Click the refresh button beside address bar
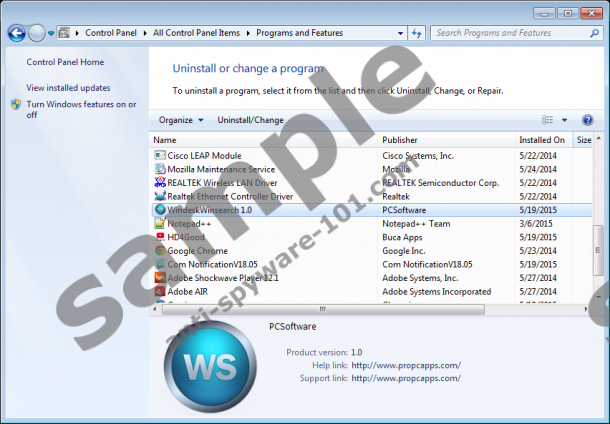 coord(416,33)
